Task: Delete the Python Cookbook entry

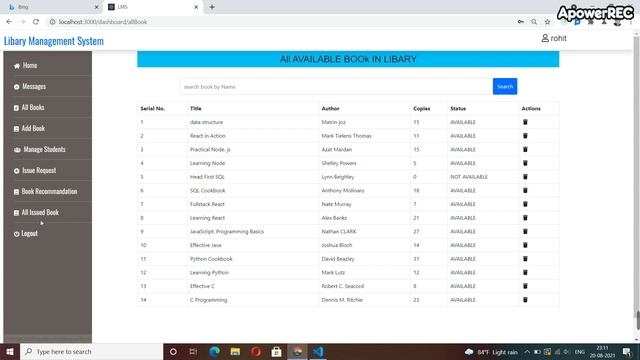Action: pyautogui.click(x=525, y=259)
